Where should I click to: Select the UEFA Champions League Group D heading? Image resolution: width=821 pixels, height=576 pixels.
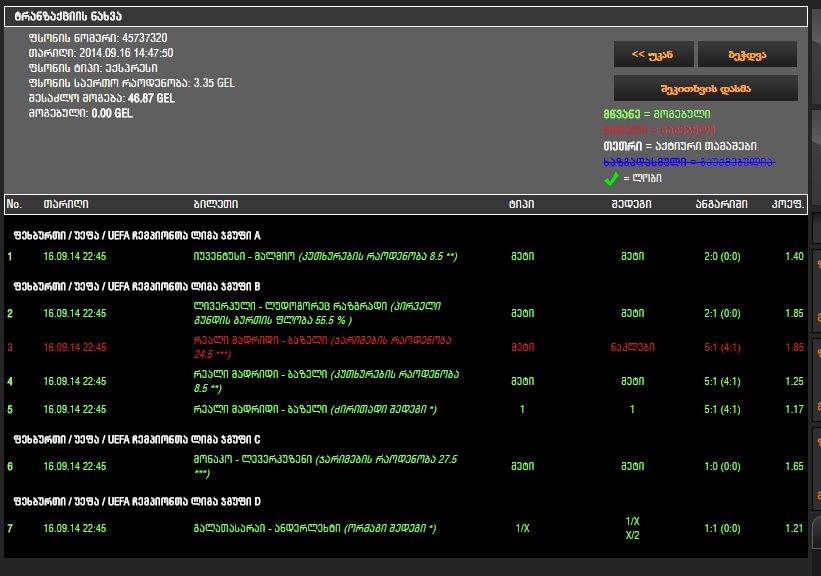click(x=135, y=501)
